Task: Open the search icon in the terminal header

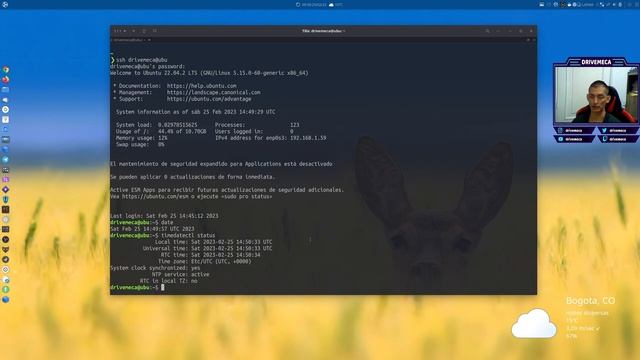Action: pos(487,31)
